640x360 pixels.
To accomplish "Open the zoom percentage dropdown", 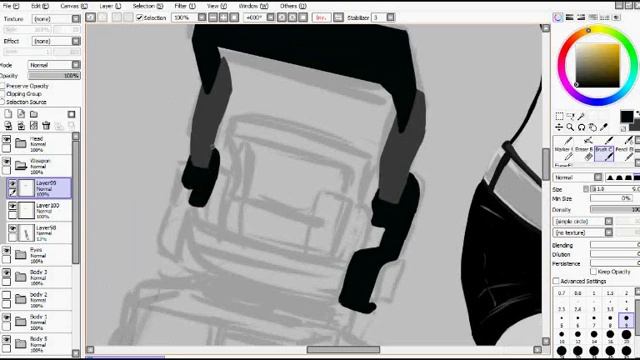I will pos(202,18).
